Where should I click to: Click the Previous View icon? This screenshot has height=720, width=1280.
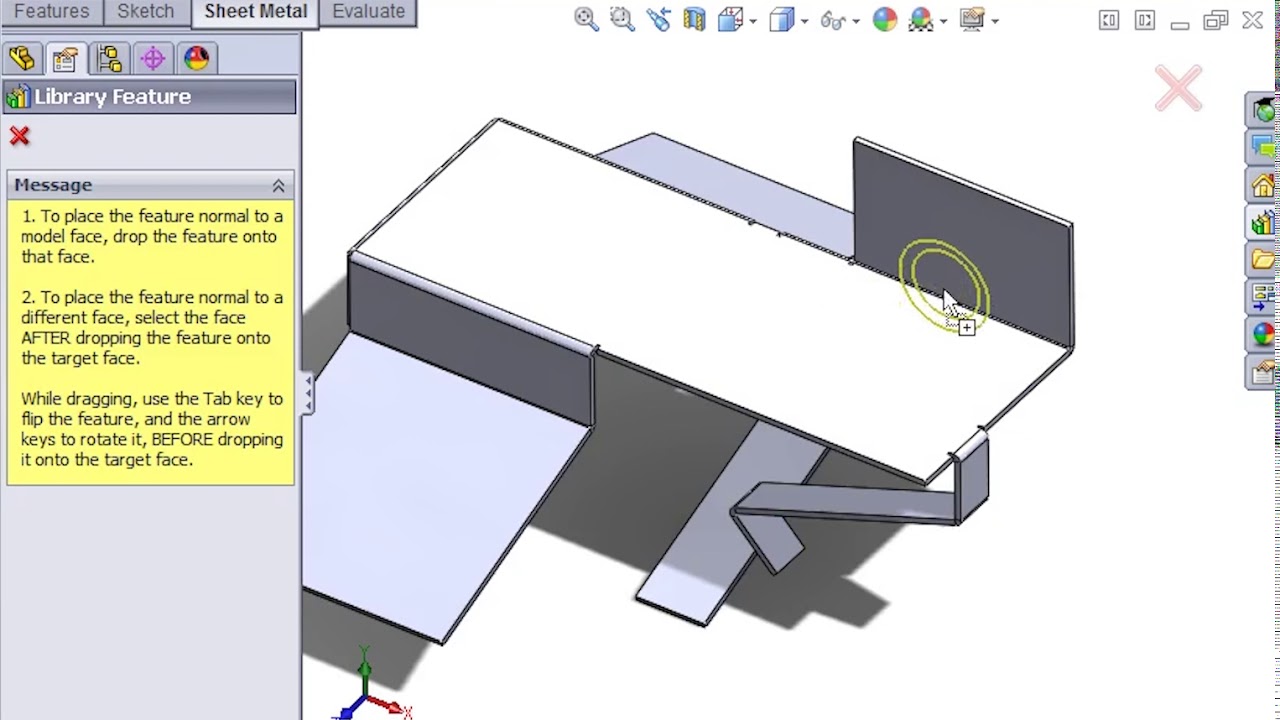click(658, 19)
